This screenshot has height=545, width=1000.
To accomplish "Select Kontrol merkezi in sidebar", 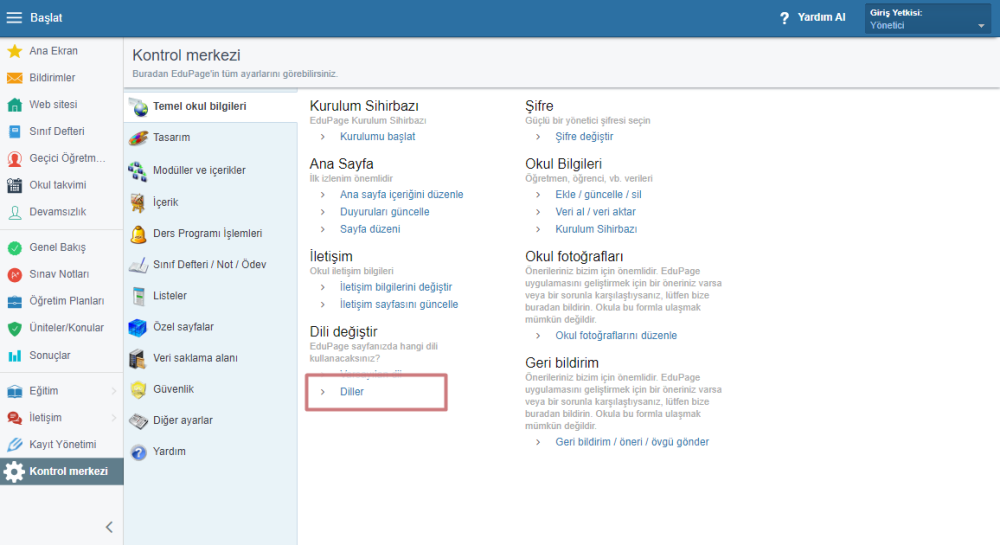I will point(68,472).
